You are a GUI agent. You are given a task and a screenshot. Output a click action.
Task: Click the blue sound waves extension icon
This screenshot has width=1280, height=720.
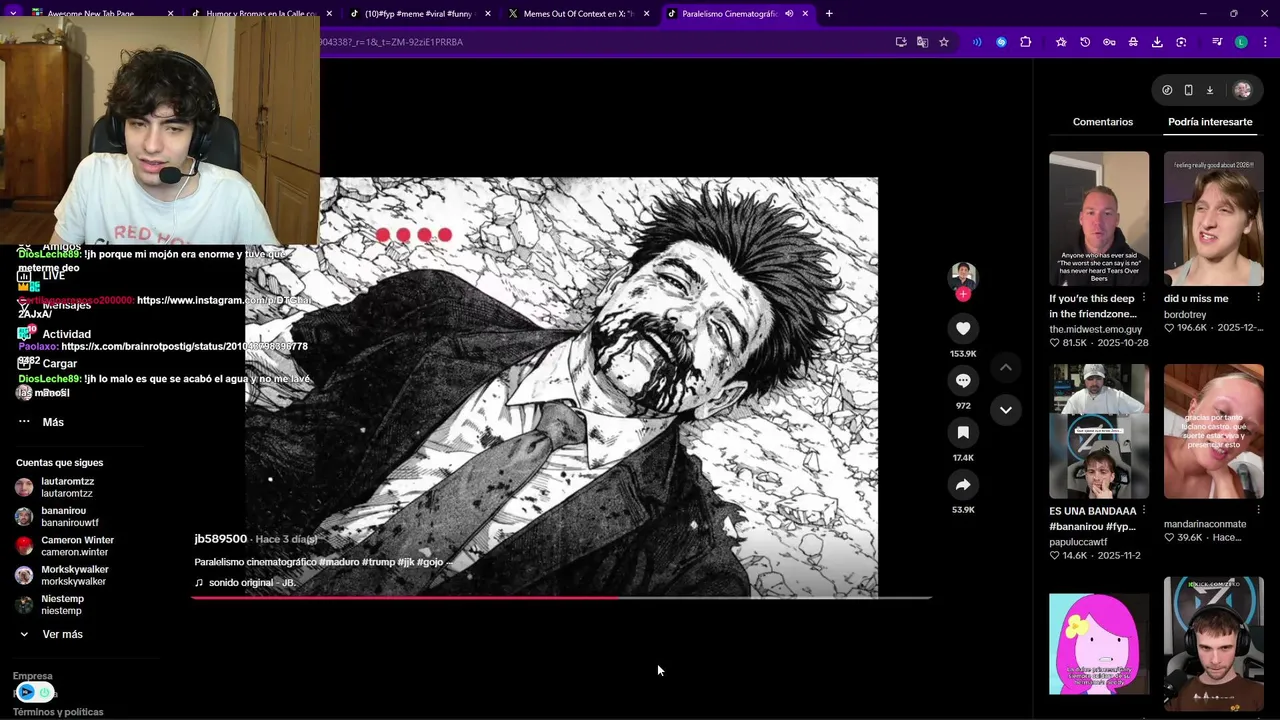(x=977, y=42)
